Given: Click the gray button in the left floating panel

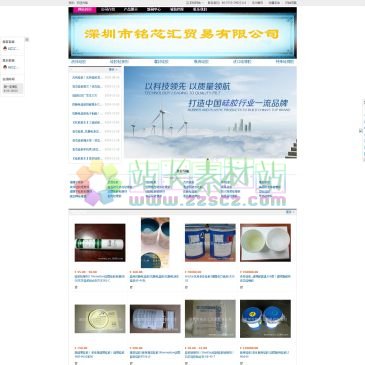Looking at the screenshot, I should tap(13, 88).
